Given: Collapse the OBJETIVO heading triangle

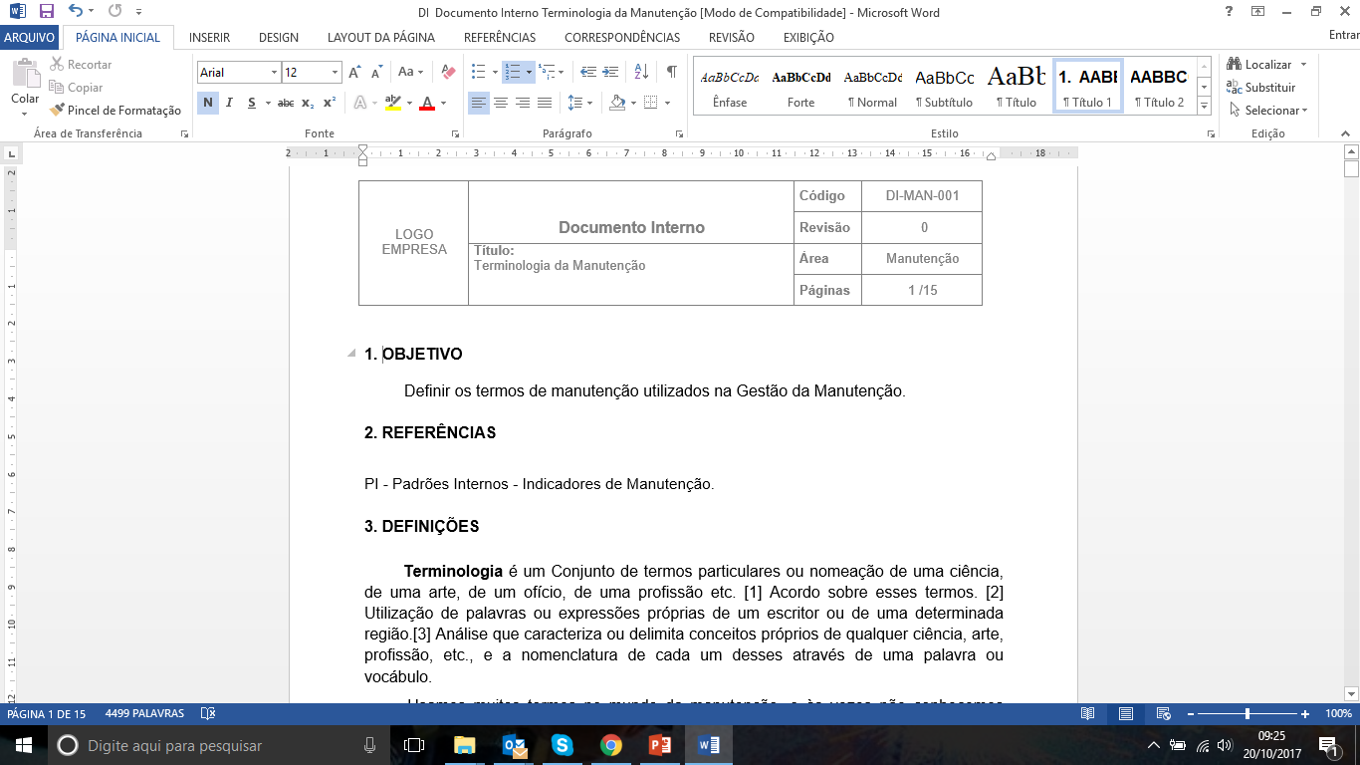Looking at the screenshot, I should [x=352, y=353].
